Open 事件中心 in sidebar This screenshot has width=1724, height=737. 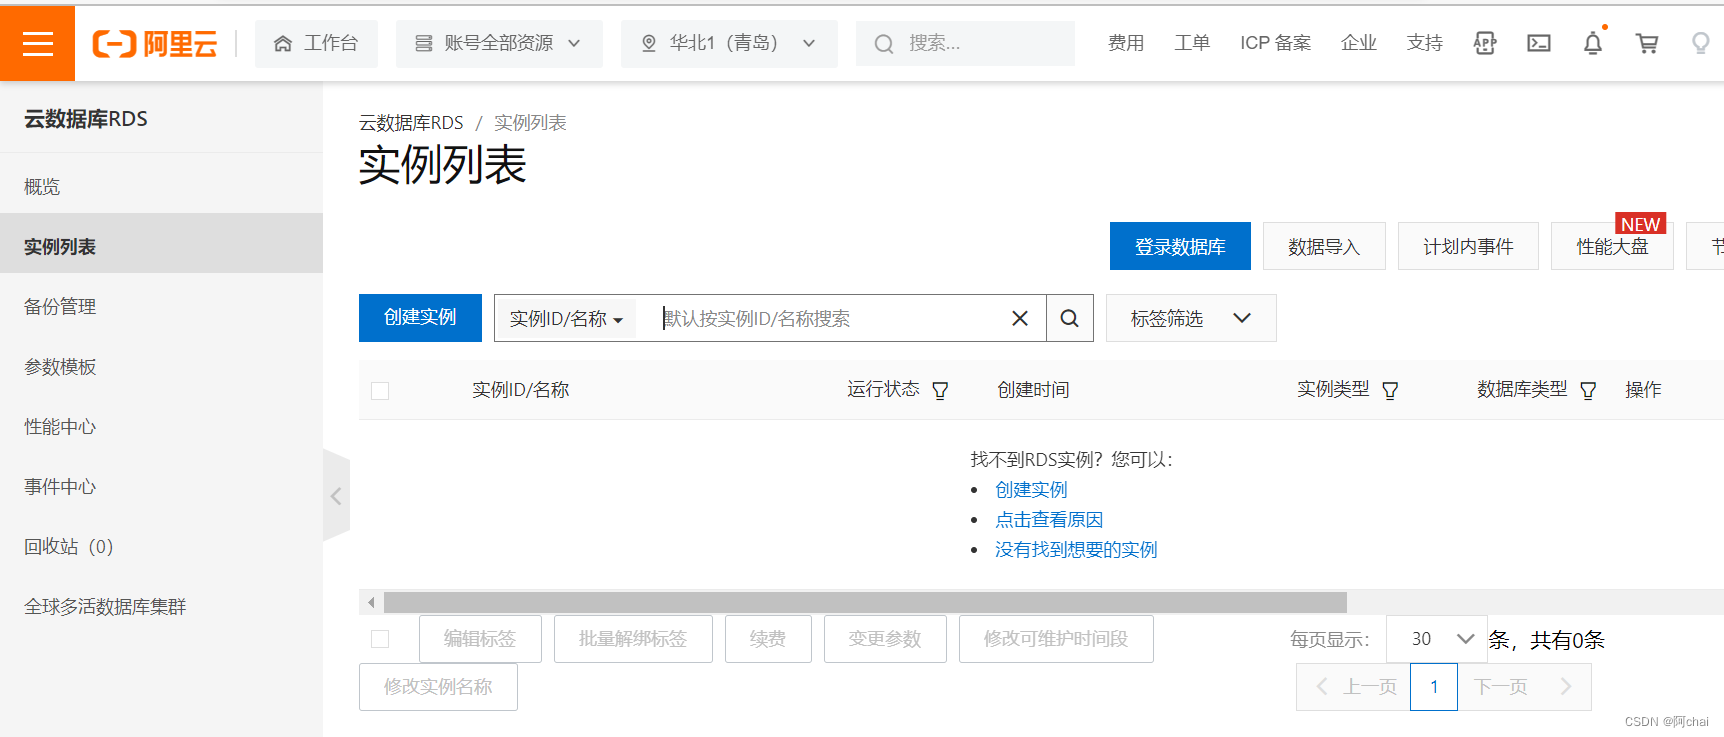click(x=161, y=487)
